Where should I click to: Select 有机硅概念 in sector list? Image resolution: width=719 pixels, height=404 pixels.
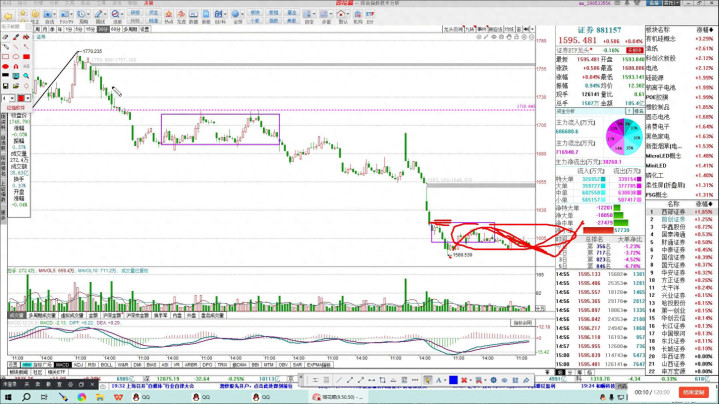coord(660,39)
